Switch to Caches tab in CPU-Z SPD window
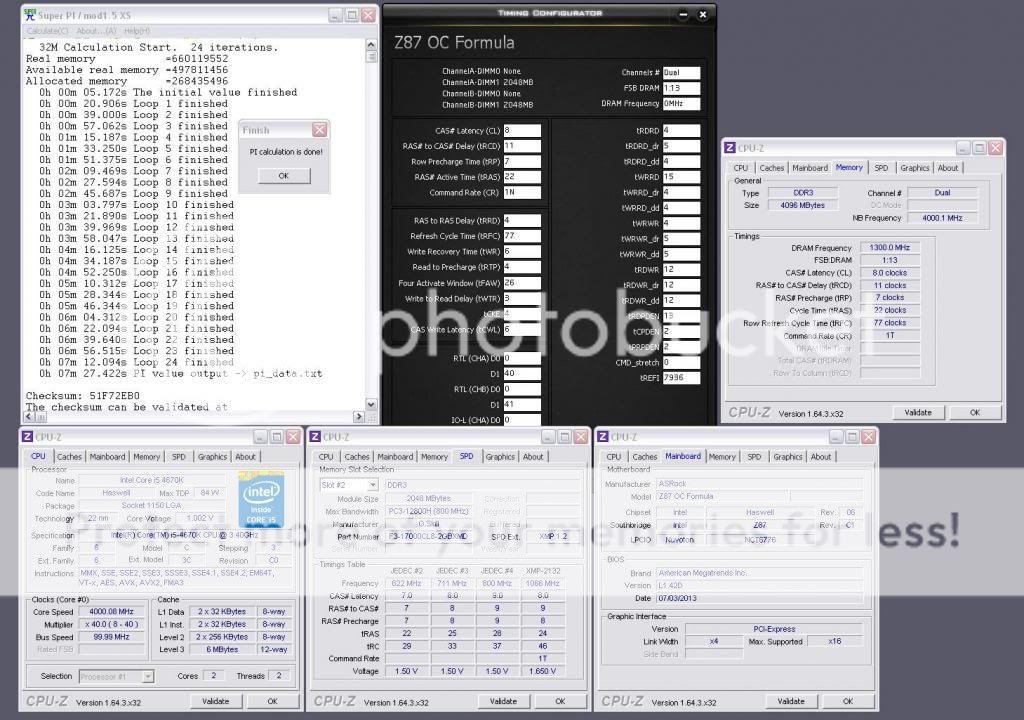The width and height of the screenshot is (1024, 720). point(357,457)
